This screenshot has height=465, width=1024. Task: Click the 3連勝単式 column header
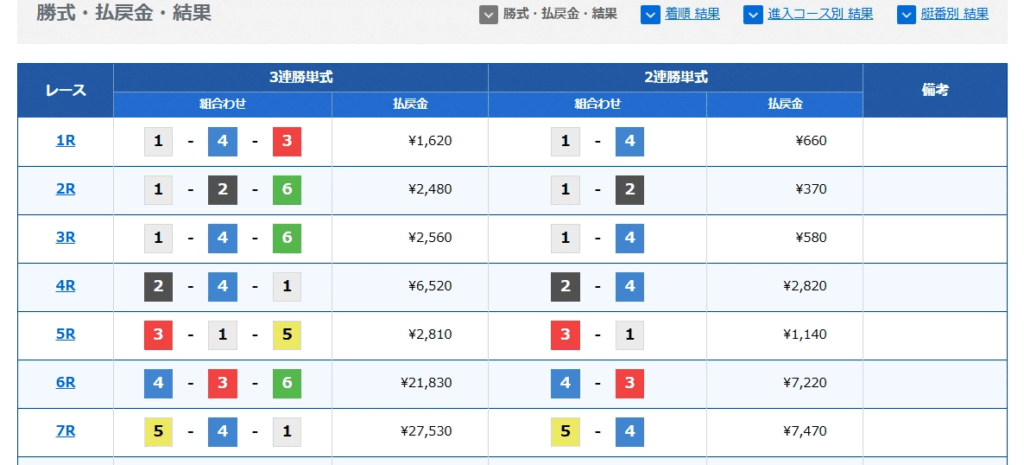coord(300,77)
